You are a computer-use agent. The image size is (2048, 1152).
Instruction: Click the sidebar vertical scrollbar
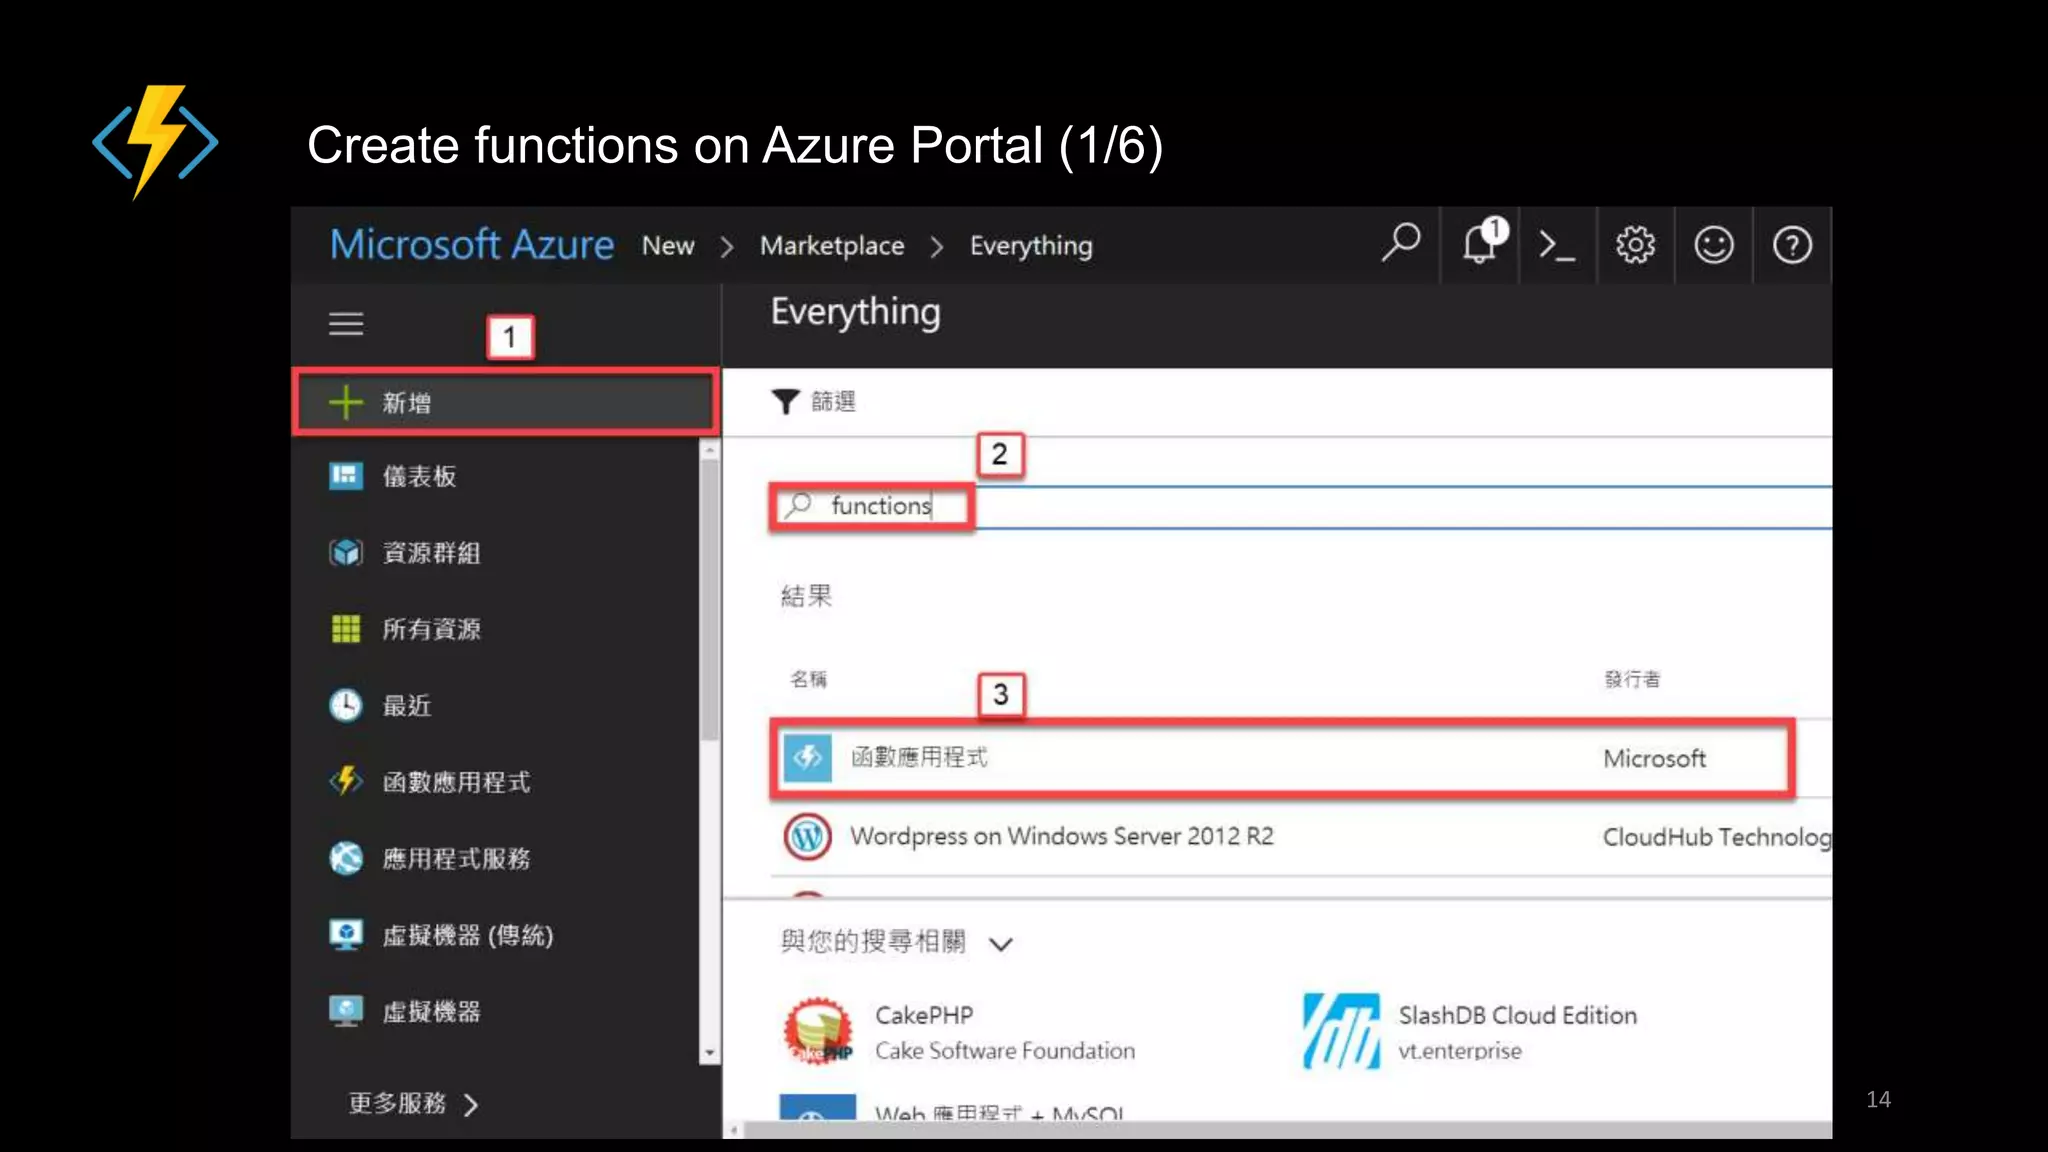tap(710, 600)
